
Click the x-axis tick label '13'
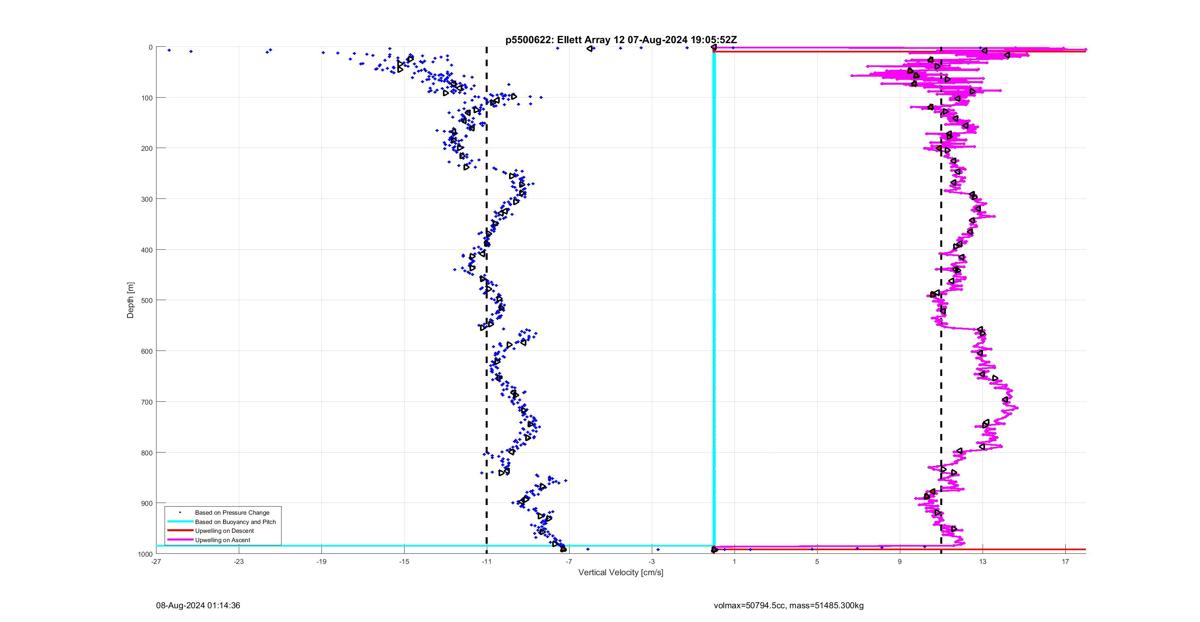pos(983,561)
